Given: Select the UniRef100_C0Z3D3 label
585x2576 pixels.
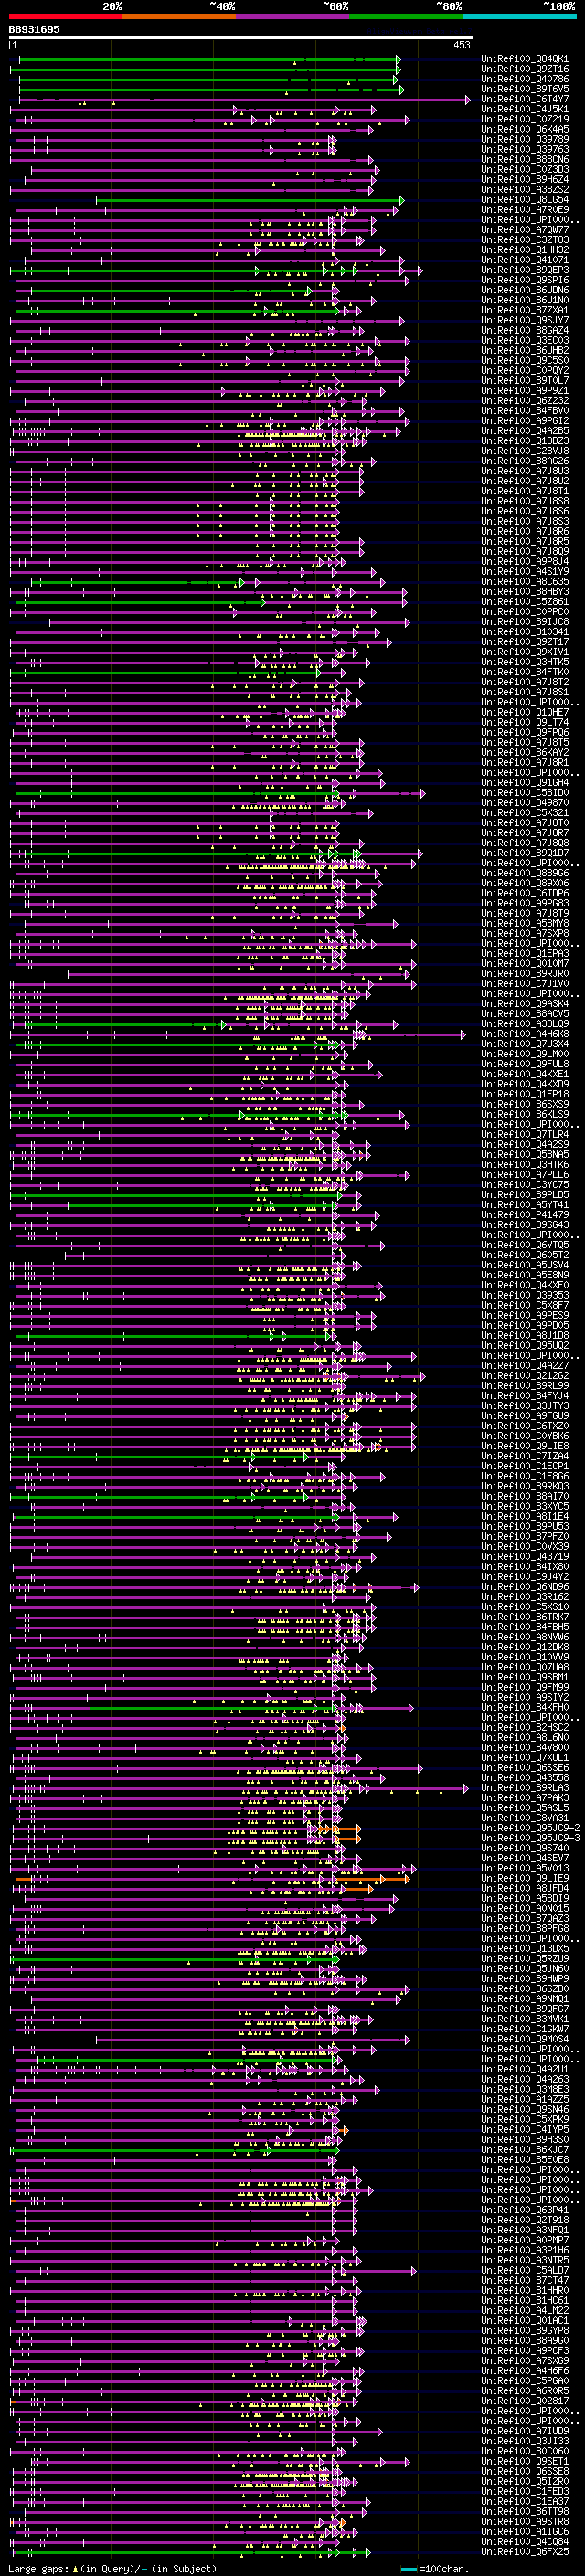Looking at the screenshot, I should tap(525, 169).
